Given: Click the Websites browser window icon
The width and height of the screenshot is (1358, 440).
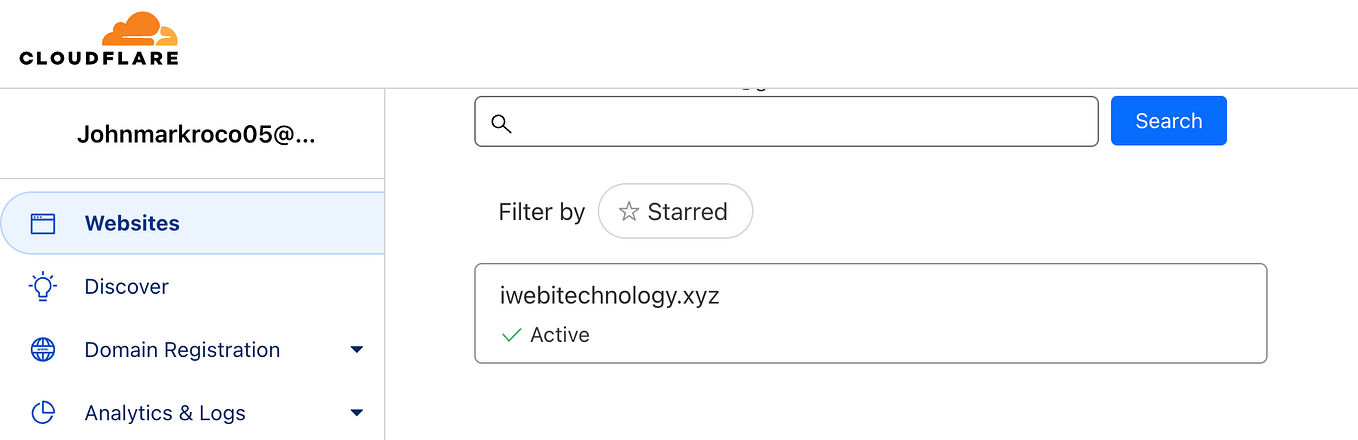Looking at the screenshot, I should pyautogui.click(x=43, y=223).
